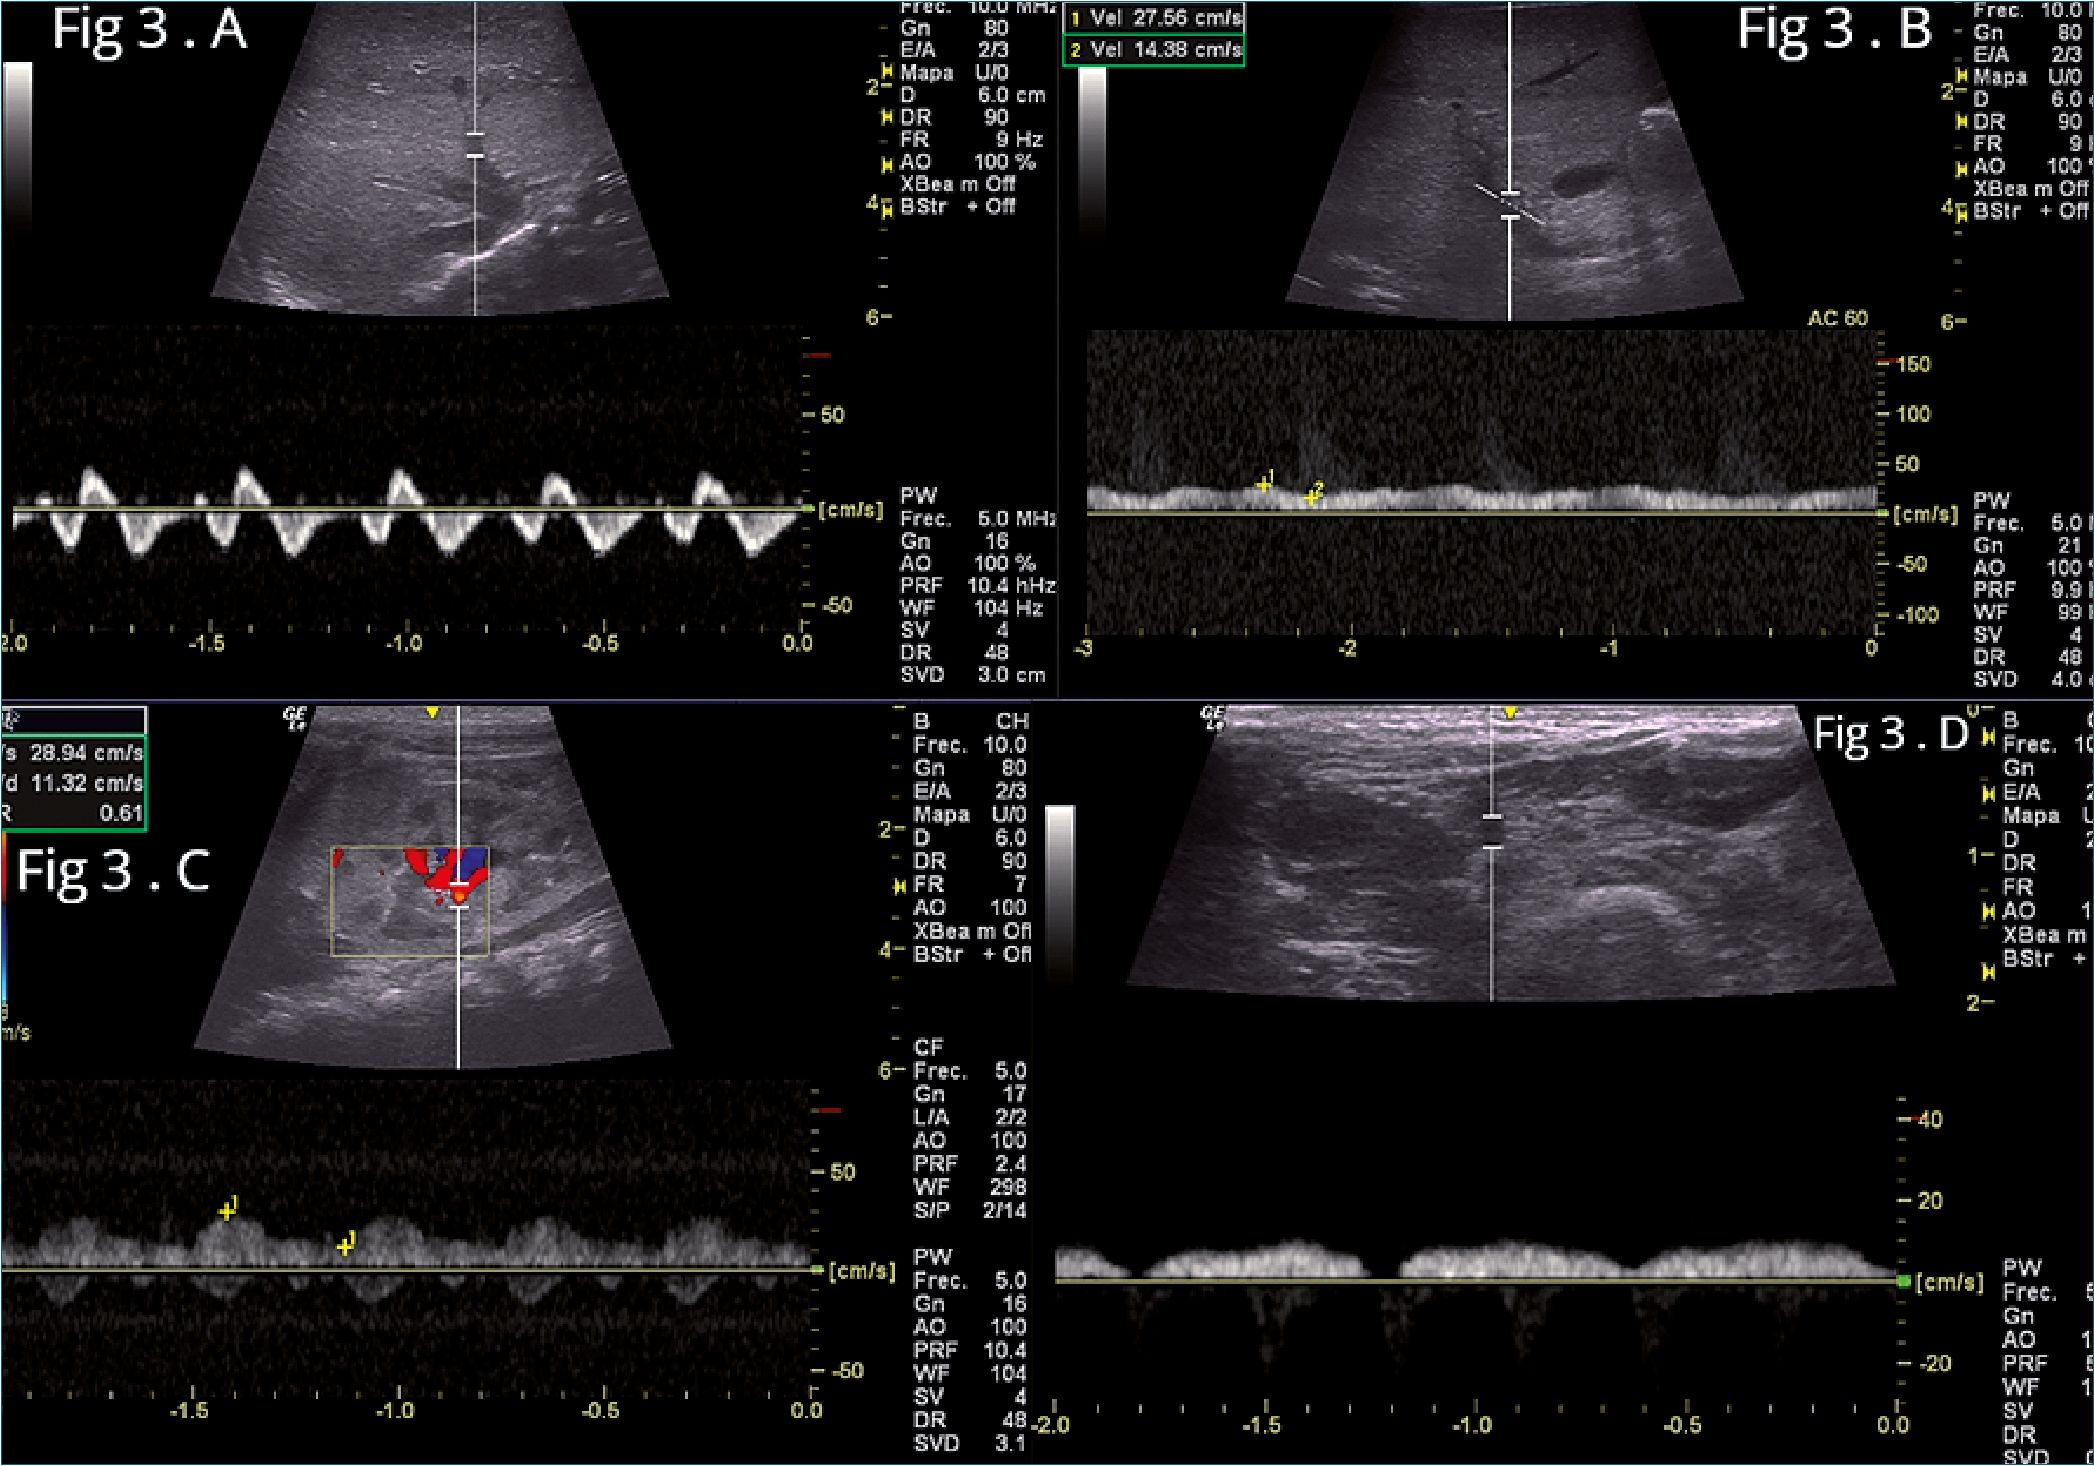This screenshot has height=1466, width=2094.
Task: Click the 0.61 resistive index value
Action: pyautogui.click(x=120, y=813)
